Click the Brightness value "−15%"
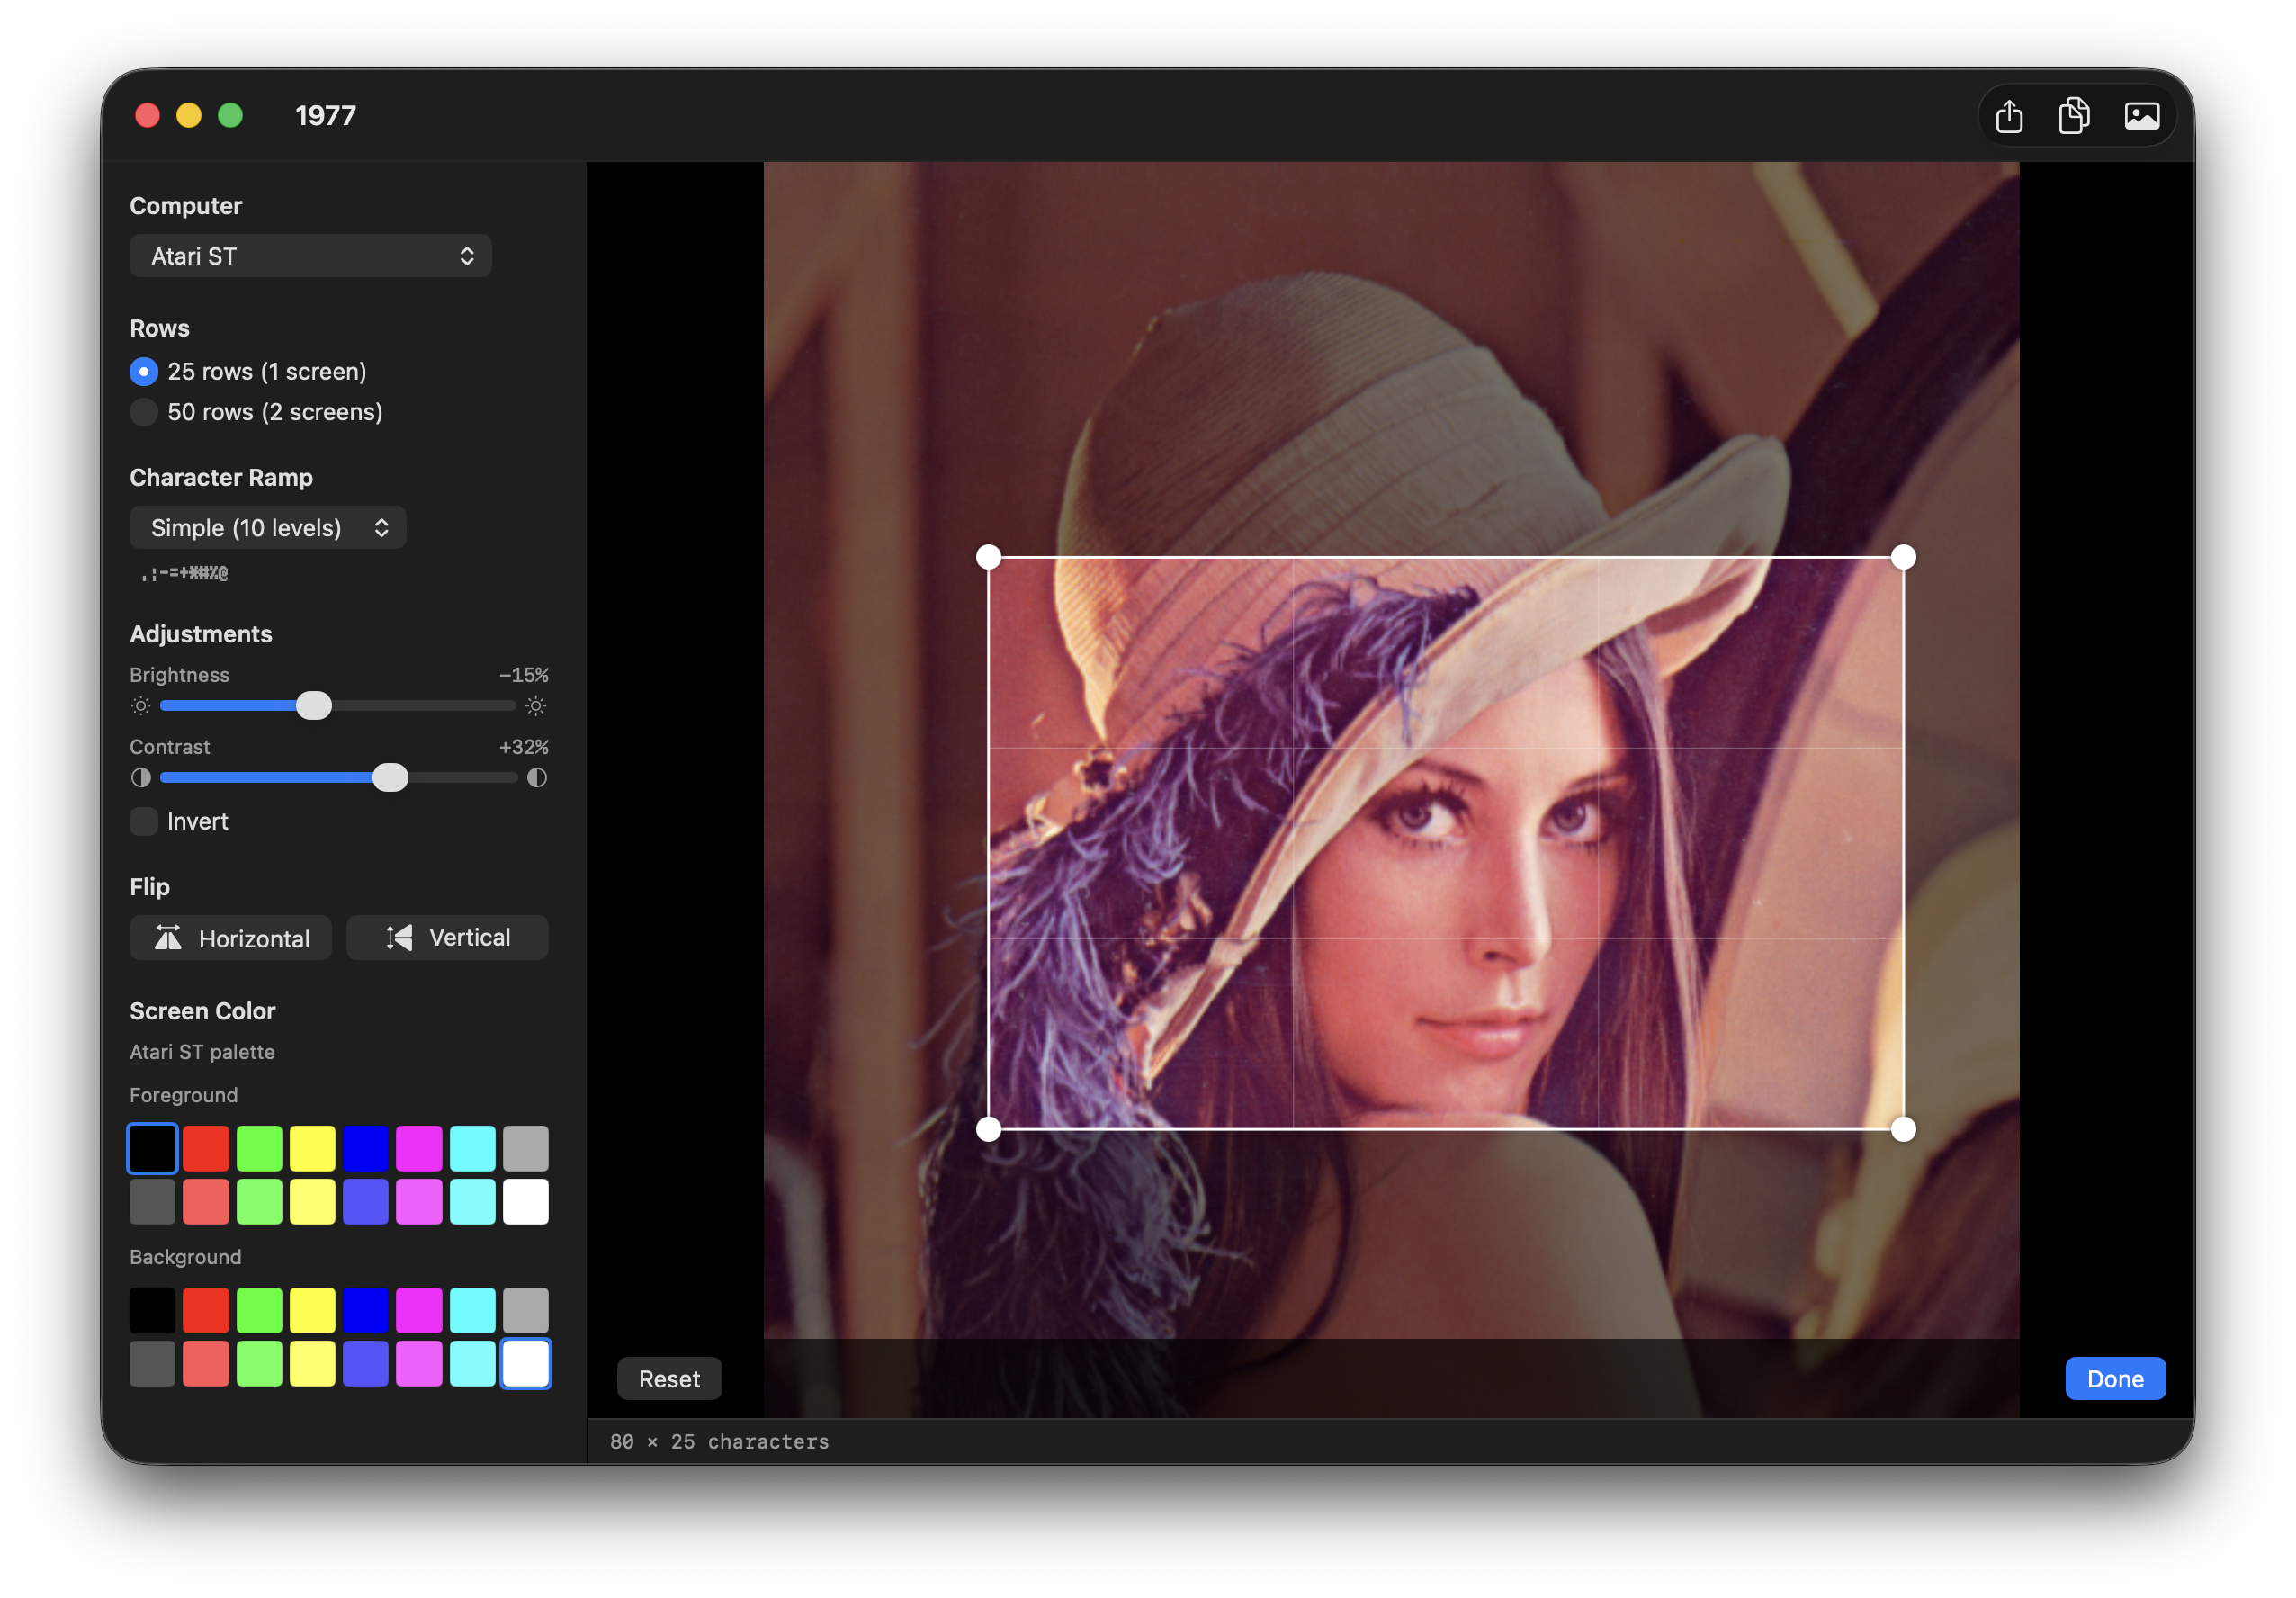The width and height of the screenshot is (2296, 1598). click(x=524, y=675)
